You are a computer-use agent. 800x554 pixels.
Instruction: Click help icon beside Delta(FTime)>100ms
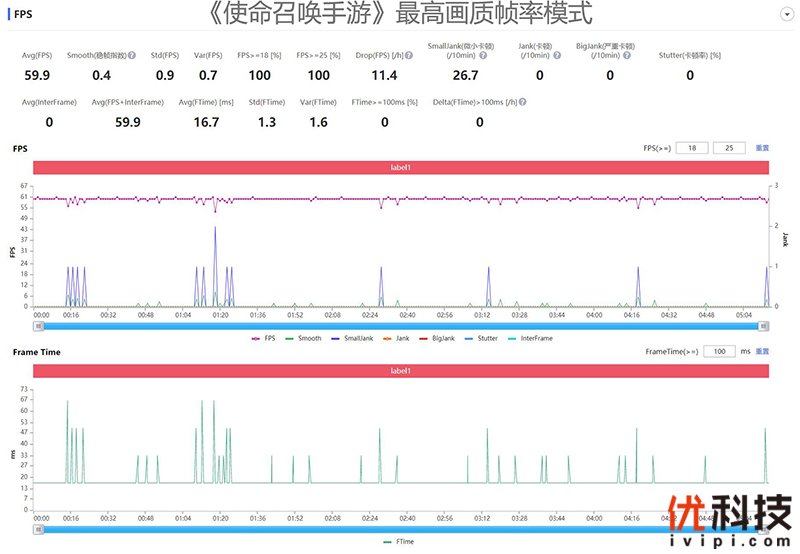coord(523,102)
